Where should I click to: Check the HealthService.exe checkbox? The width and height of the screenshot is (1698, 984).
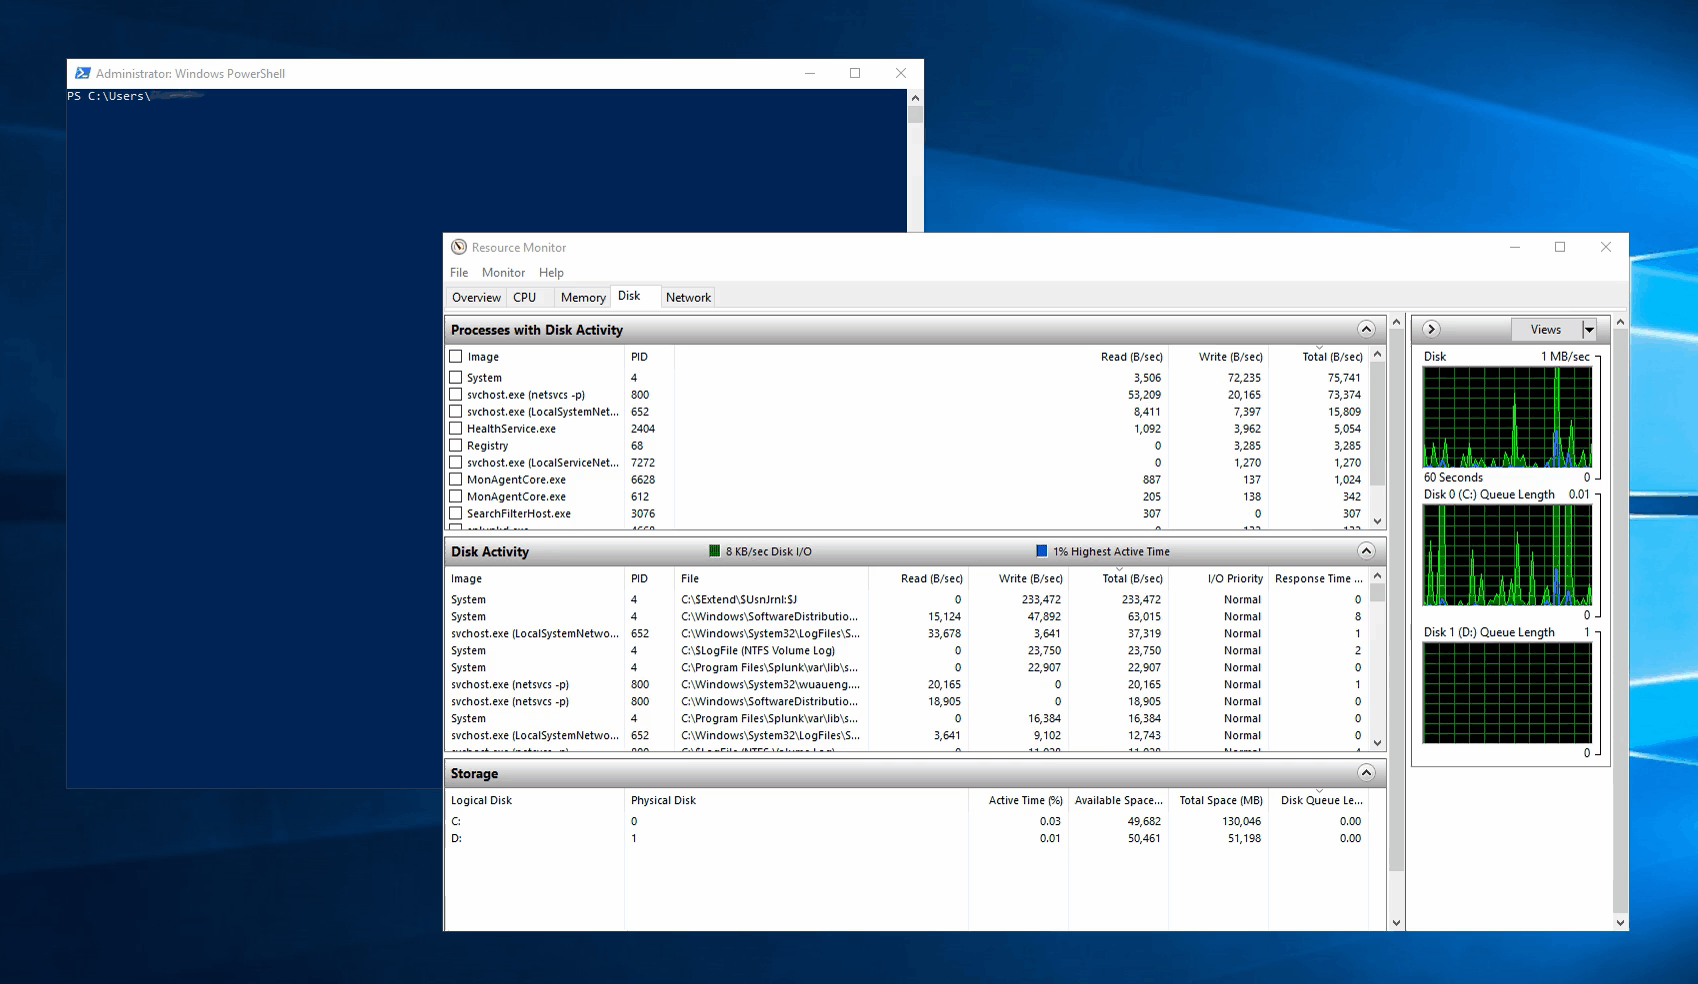[457, 428]
